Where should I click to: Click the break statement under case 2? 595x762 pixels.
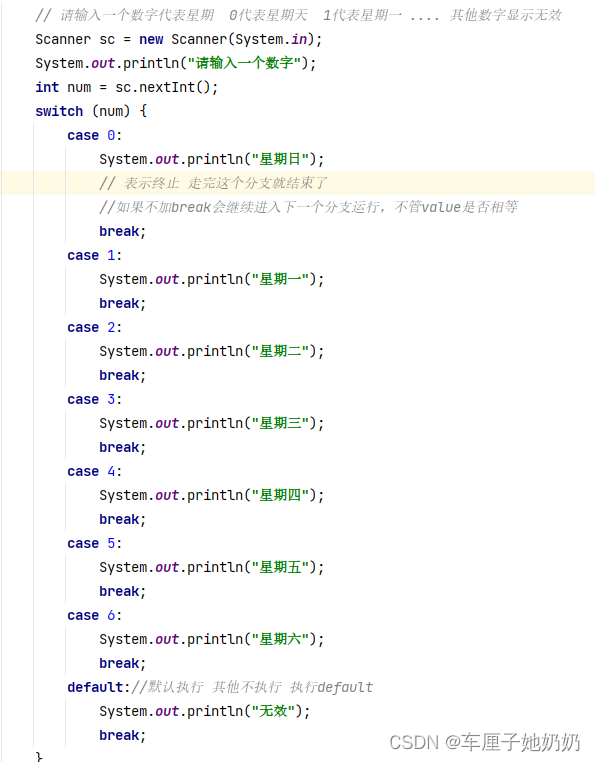(x=122, y=375)
